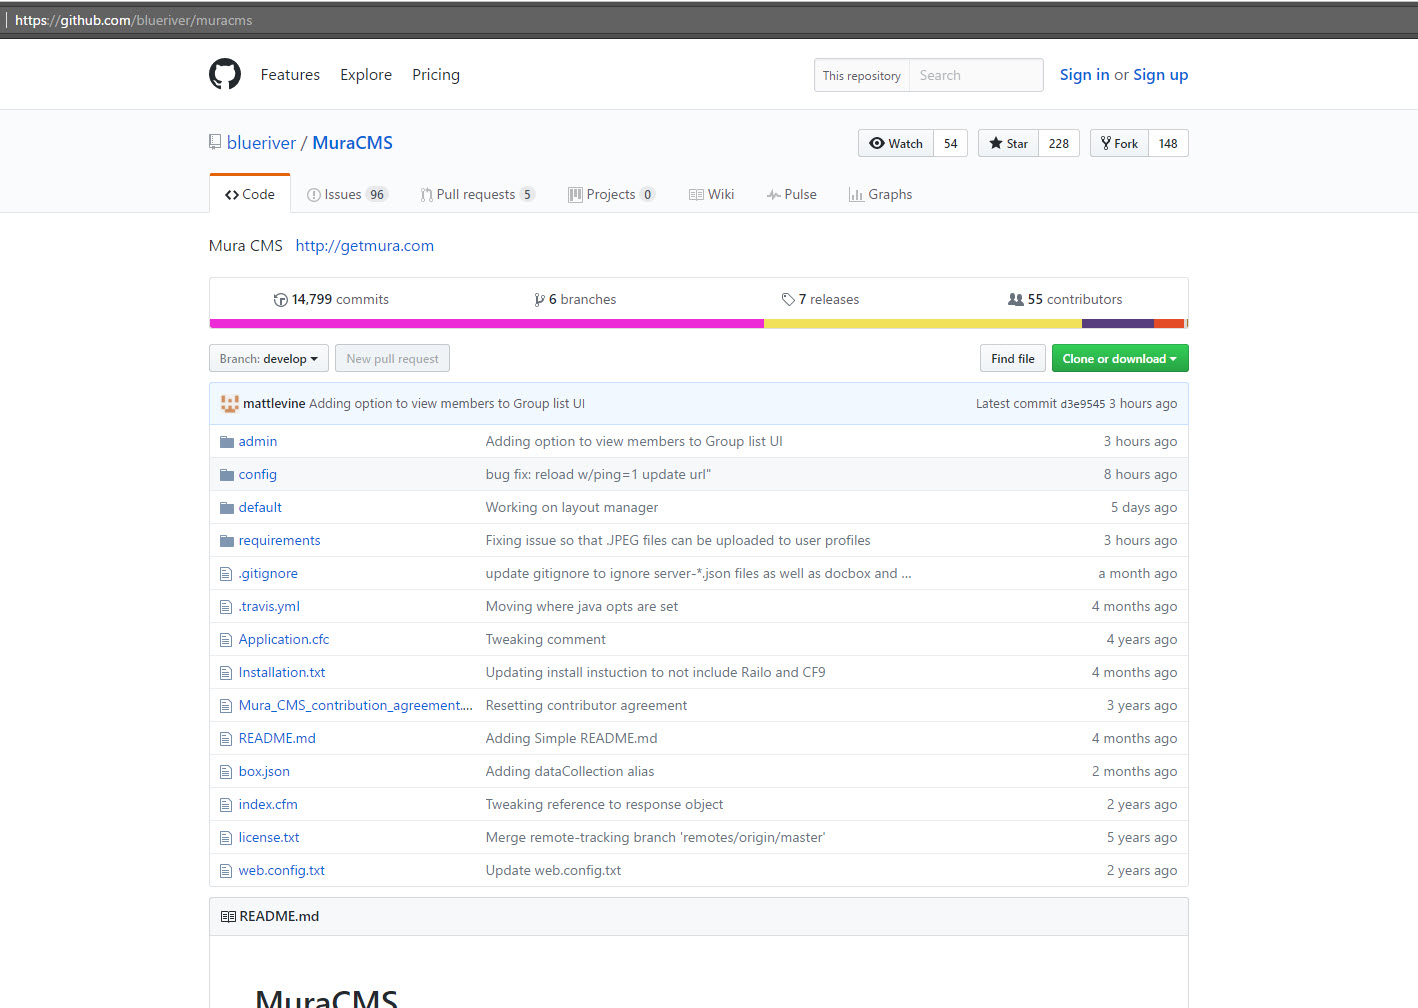Click the browser address bar URL
Screen dimensions: 1418x1008
pyautogui.click(x=133, y=20)
